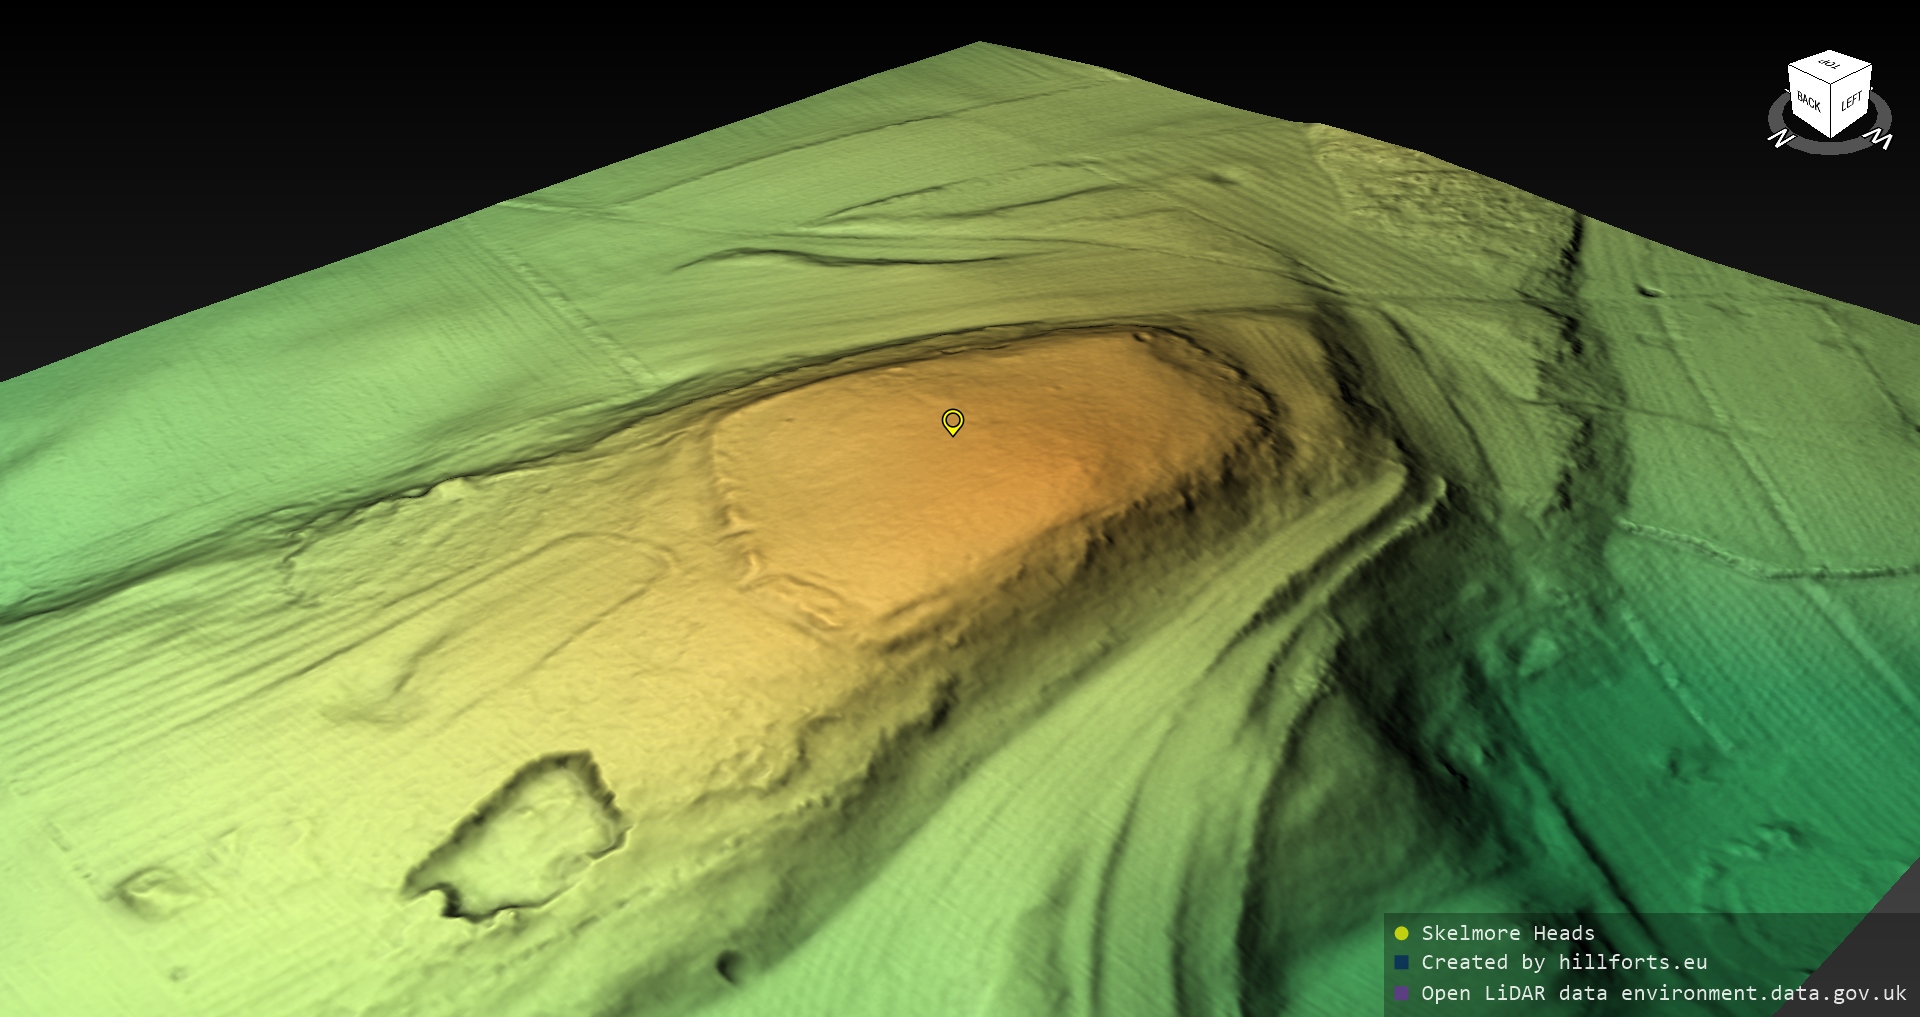The image size is (1920, 1017).
Task: Click the curved rampart at plateau's left end
Action: [728, 500]
